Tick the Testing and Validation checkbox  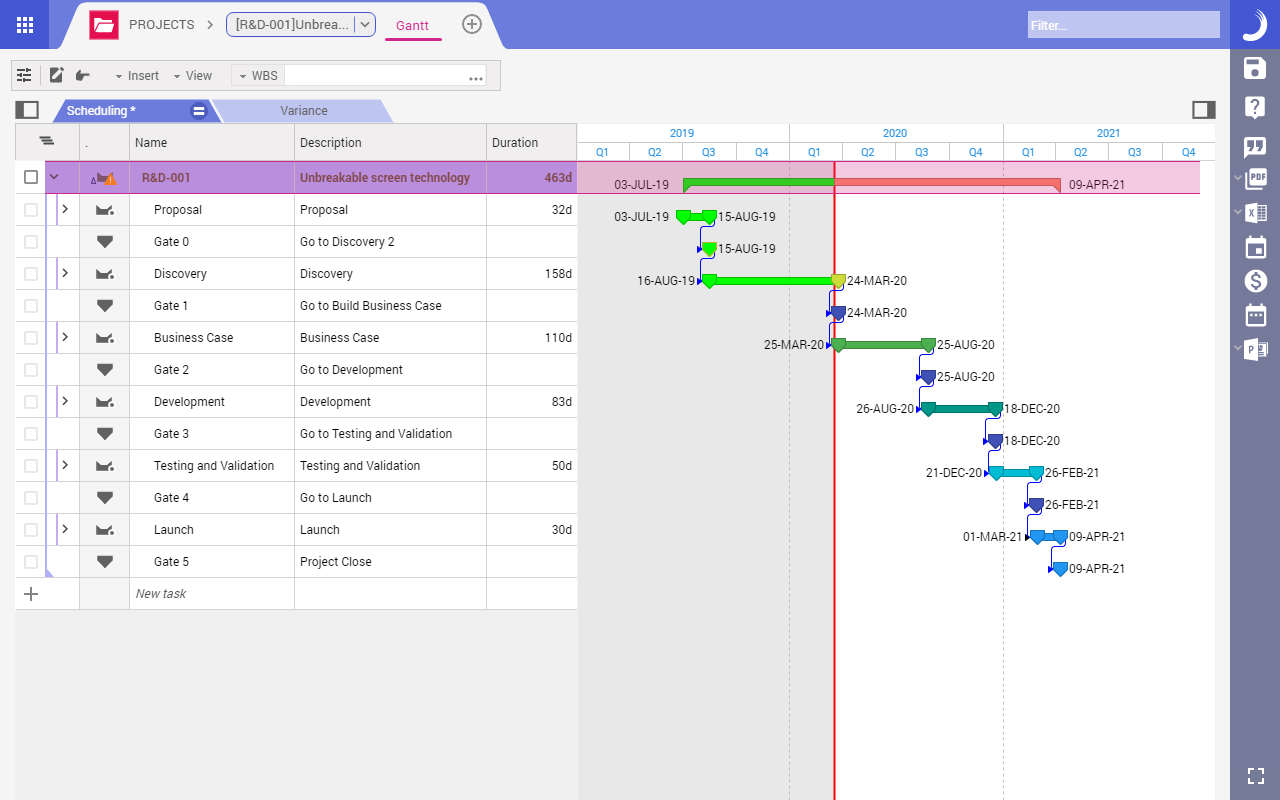coord(31,466)
